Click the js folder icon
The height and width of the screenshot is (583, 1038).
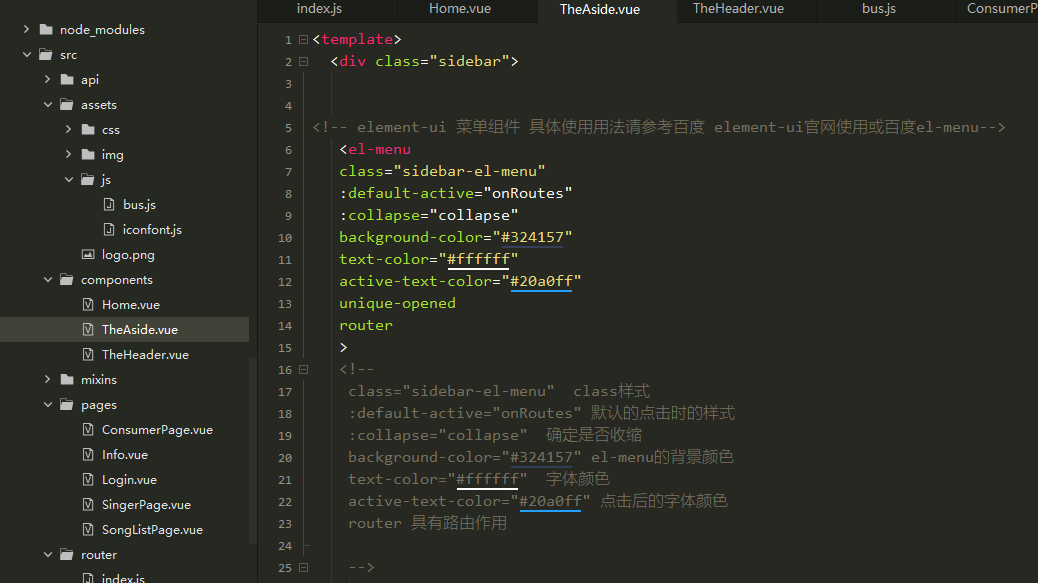click(x=88, y=179)
